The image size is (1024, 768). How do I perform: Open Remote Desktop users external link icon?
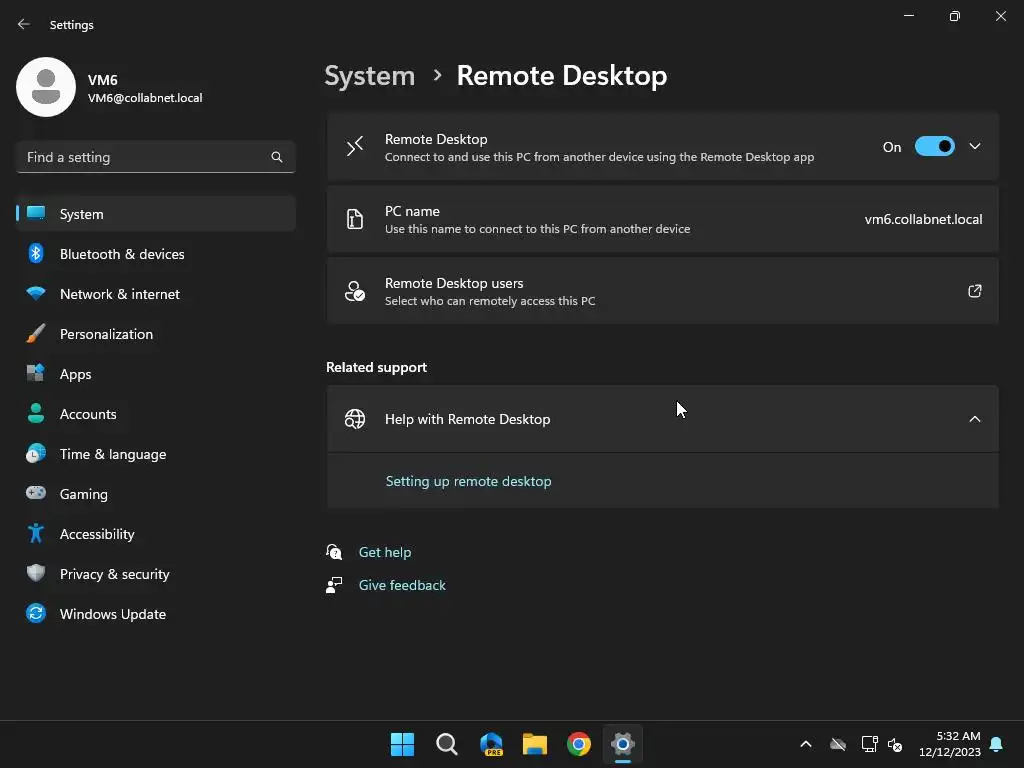tap(975, 291)
